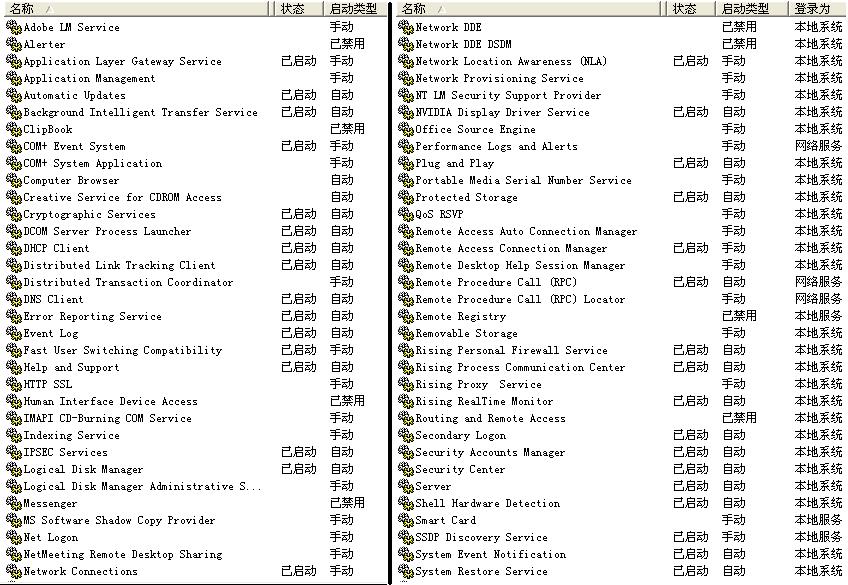Sort right list by 登录为 column header
The width and height of the screenshot is (848, 585).
coord(817,9)
